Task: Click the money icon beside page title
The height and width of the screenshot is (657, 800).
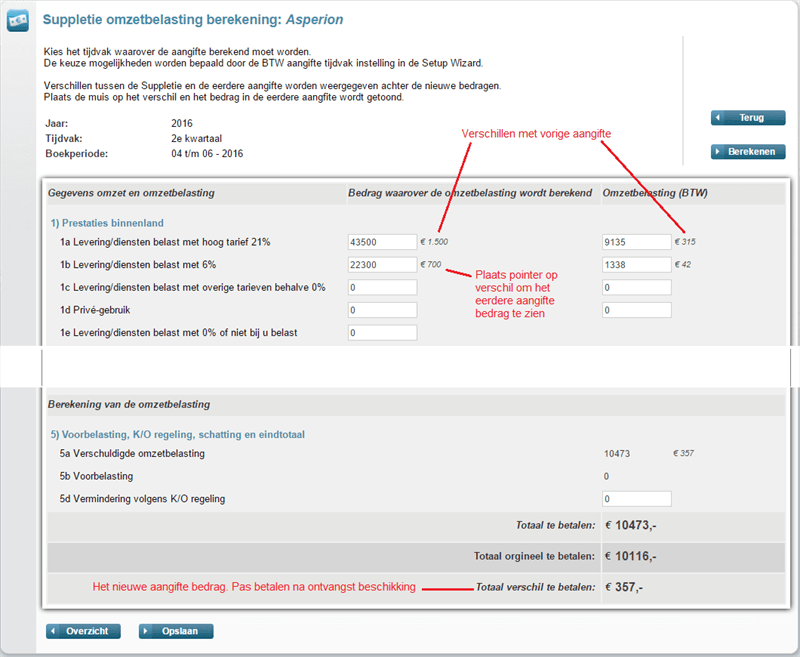Action: coord(18,21)
